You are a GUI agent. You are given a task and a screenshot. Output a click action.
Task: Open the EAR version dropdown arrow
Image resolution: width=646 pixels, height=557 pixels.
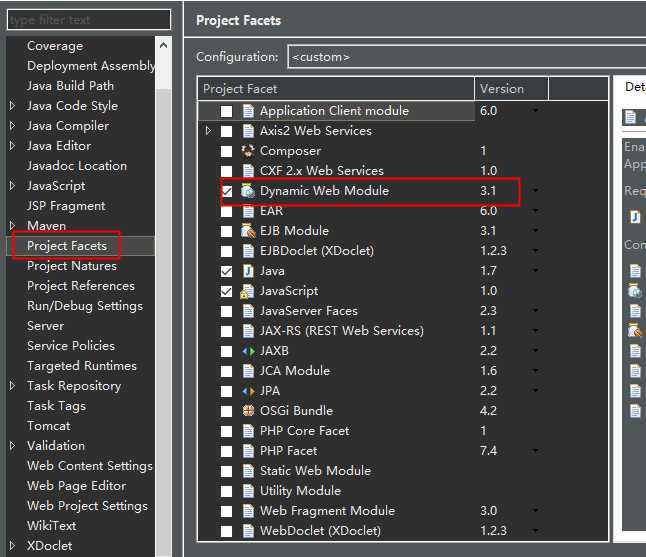tap(535, 211)
